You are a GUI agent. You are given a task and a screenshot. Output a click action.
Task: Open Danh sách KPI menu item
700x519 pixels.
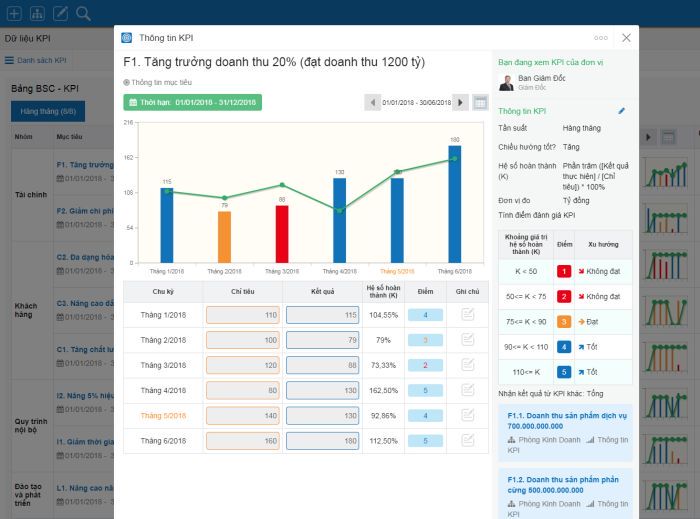(36, 60)
